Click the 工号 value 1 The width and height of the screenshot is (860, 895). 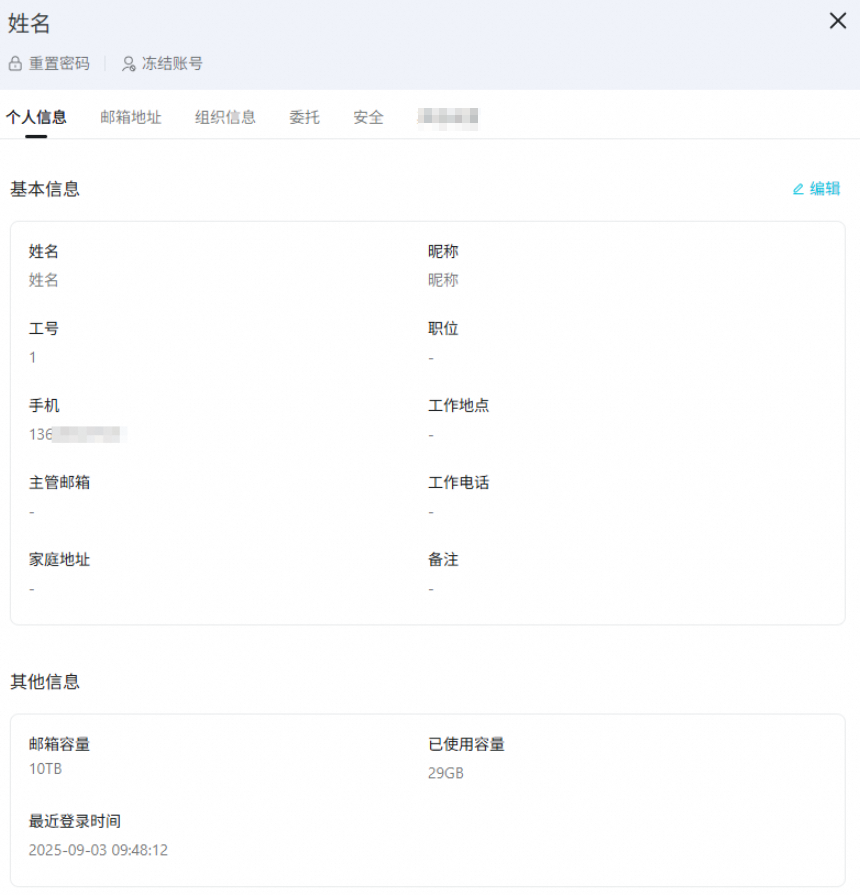point(33,357)
